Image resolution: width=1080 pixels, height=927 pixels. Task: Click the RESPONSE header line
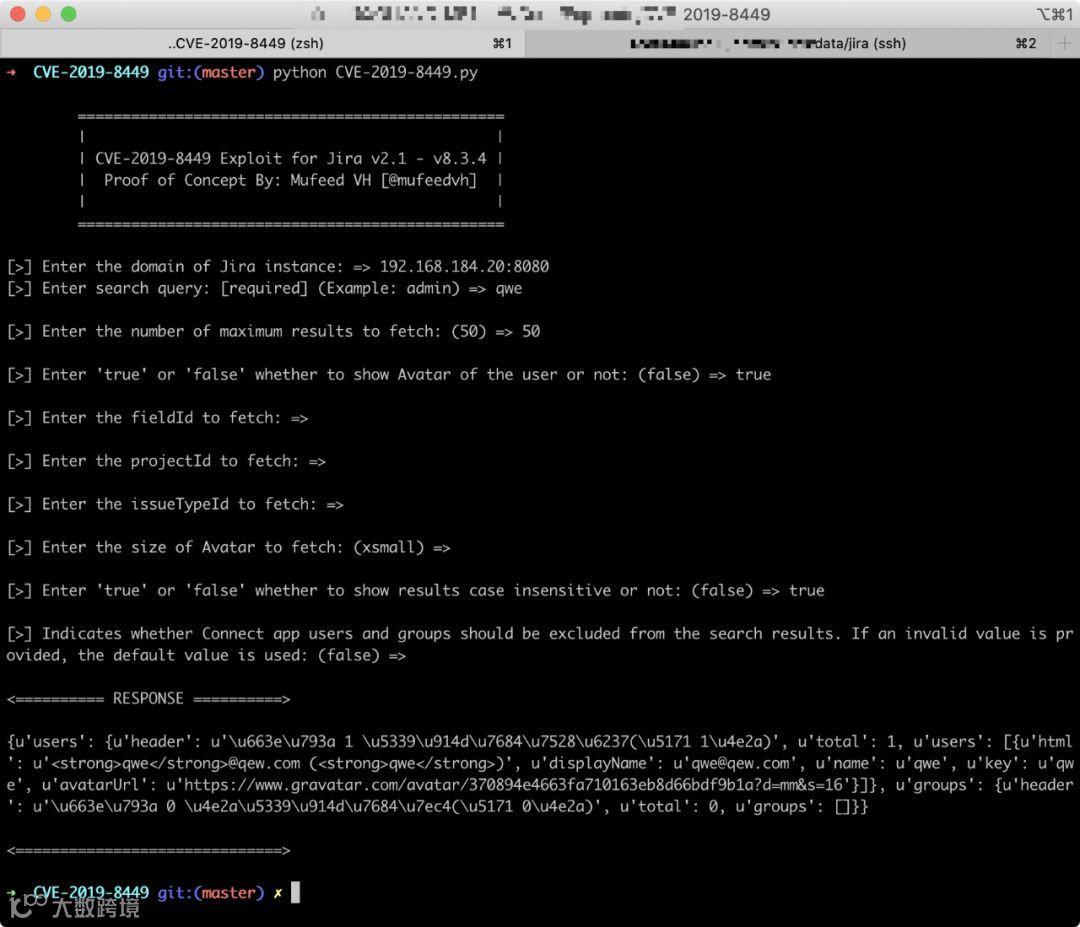[x=149, y=698]
